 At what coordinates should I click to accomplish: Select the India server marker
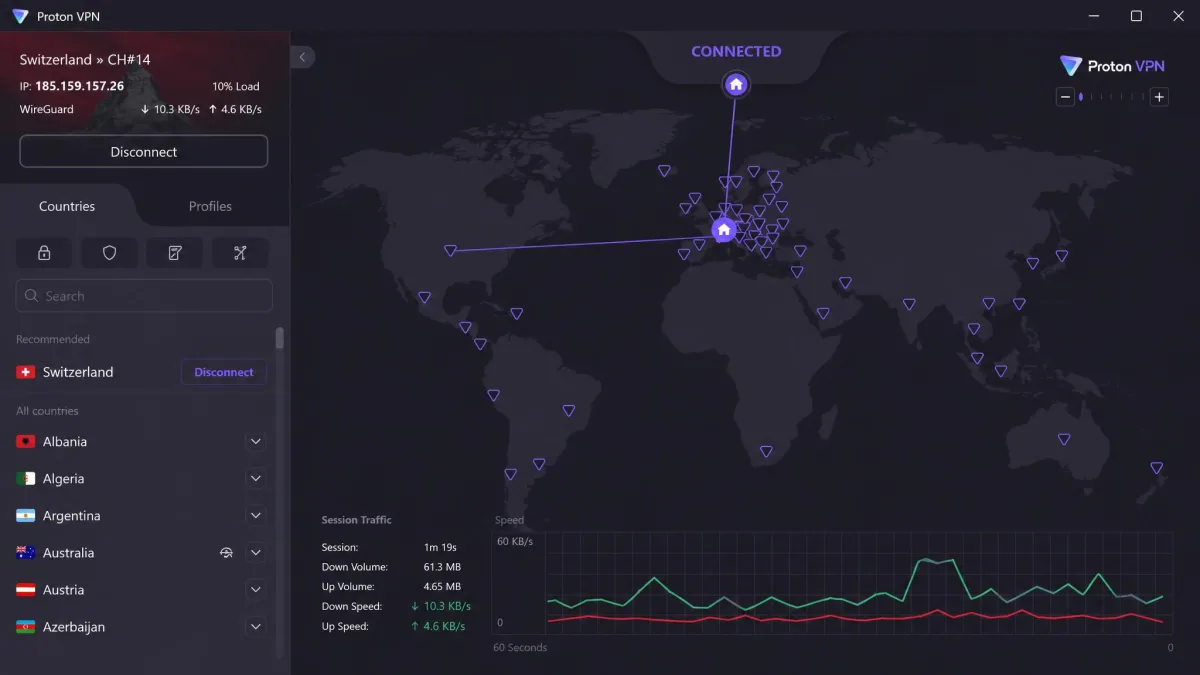click(909, 305)
